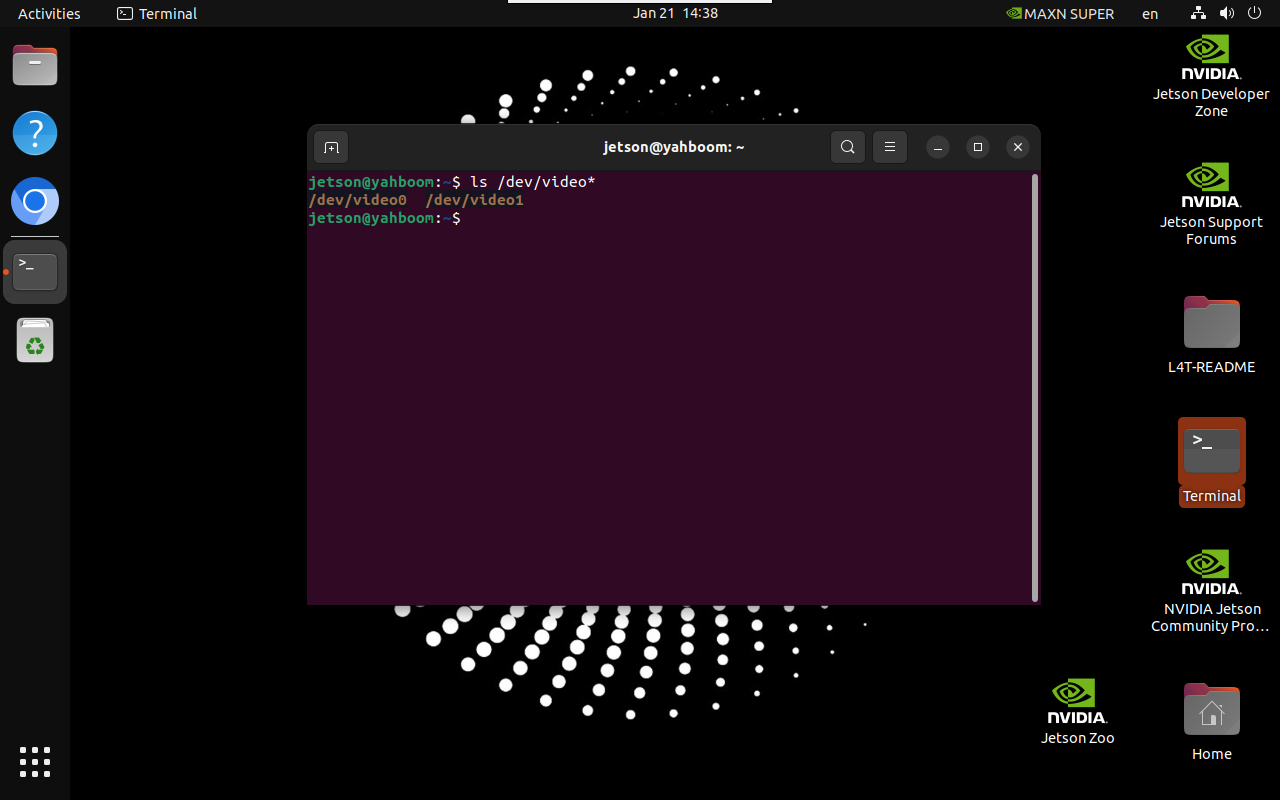This screenshot has height=800, width=1280.
Task: Show Applications grid
Action: (x=35, y=761)
